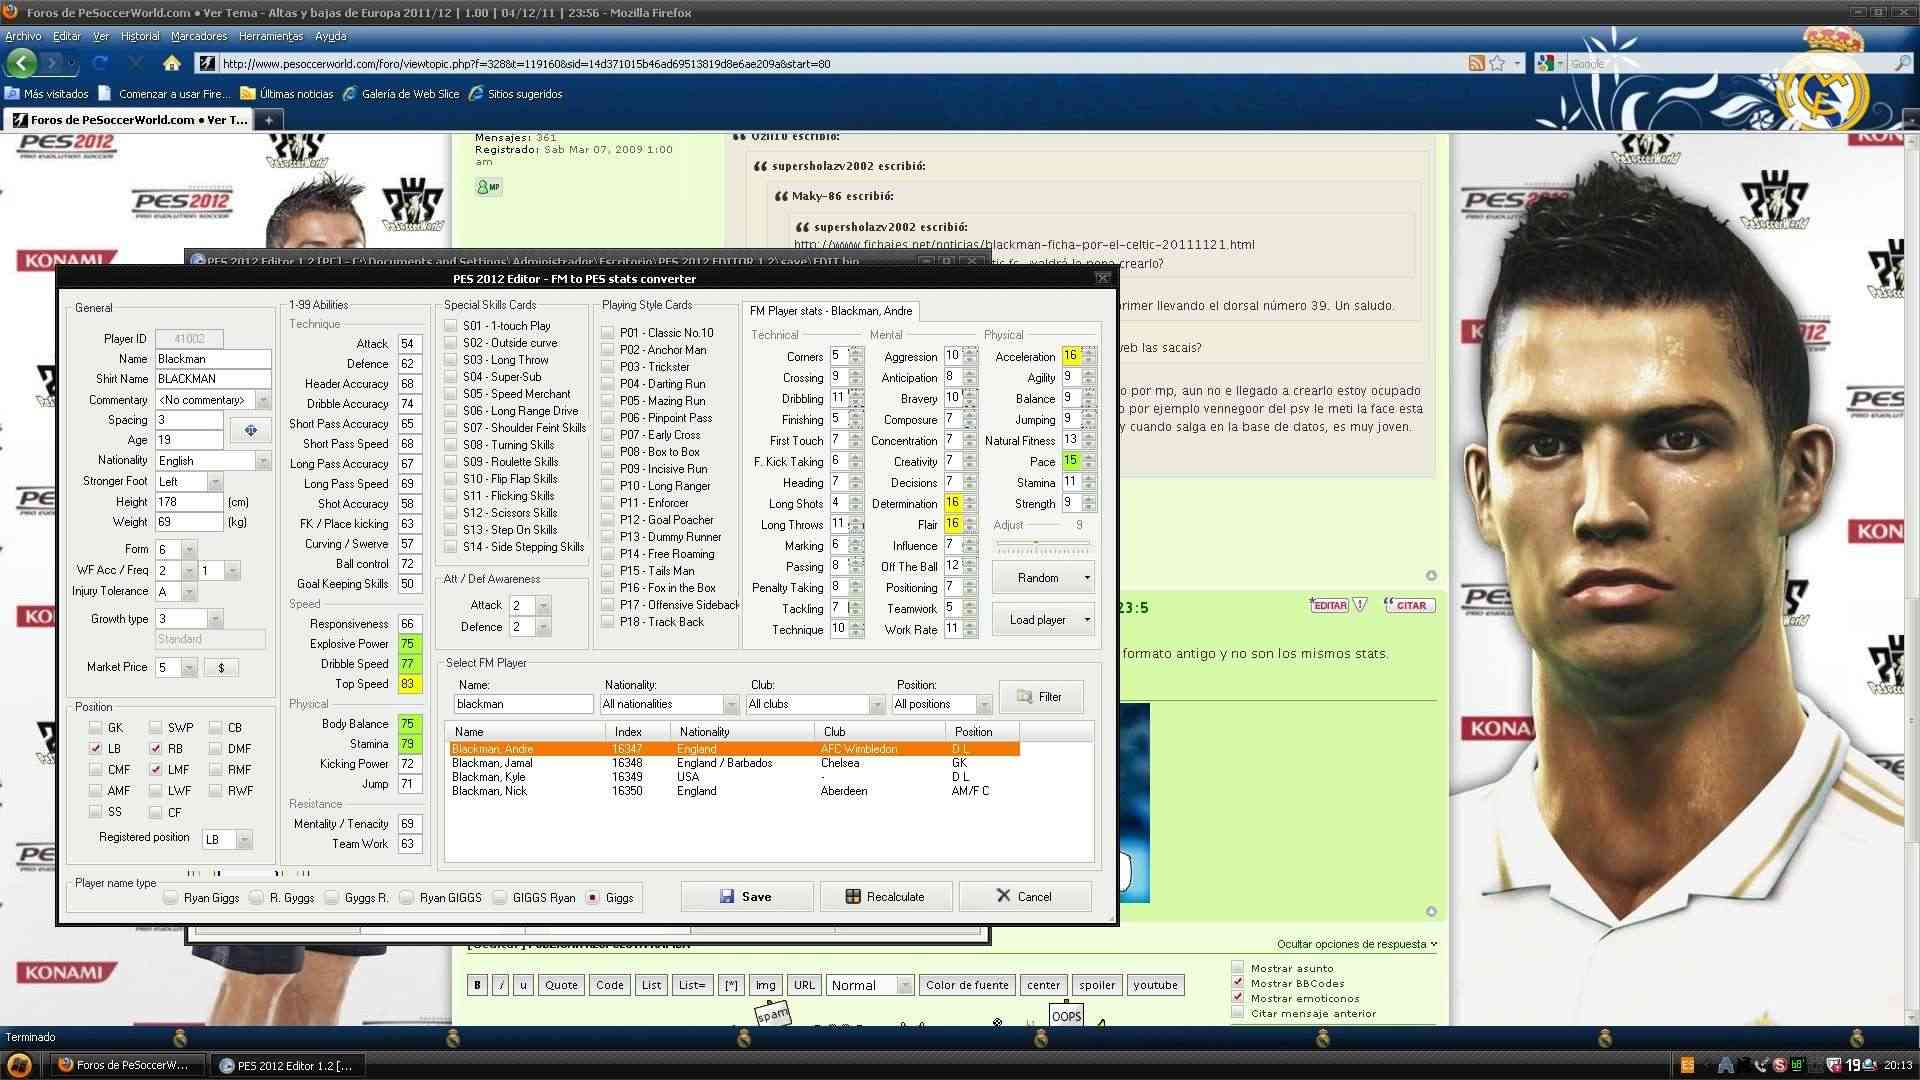This screenshot has height=1080, width=1920.
Task: Click Cancel button
Action: (1024, 897)
